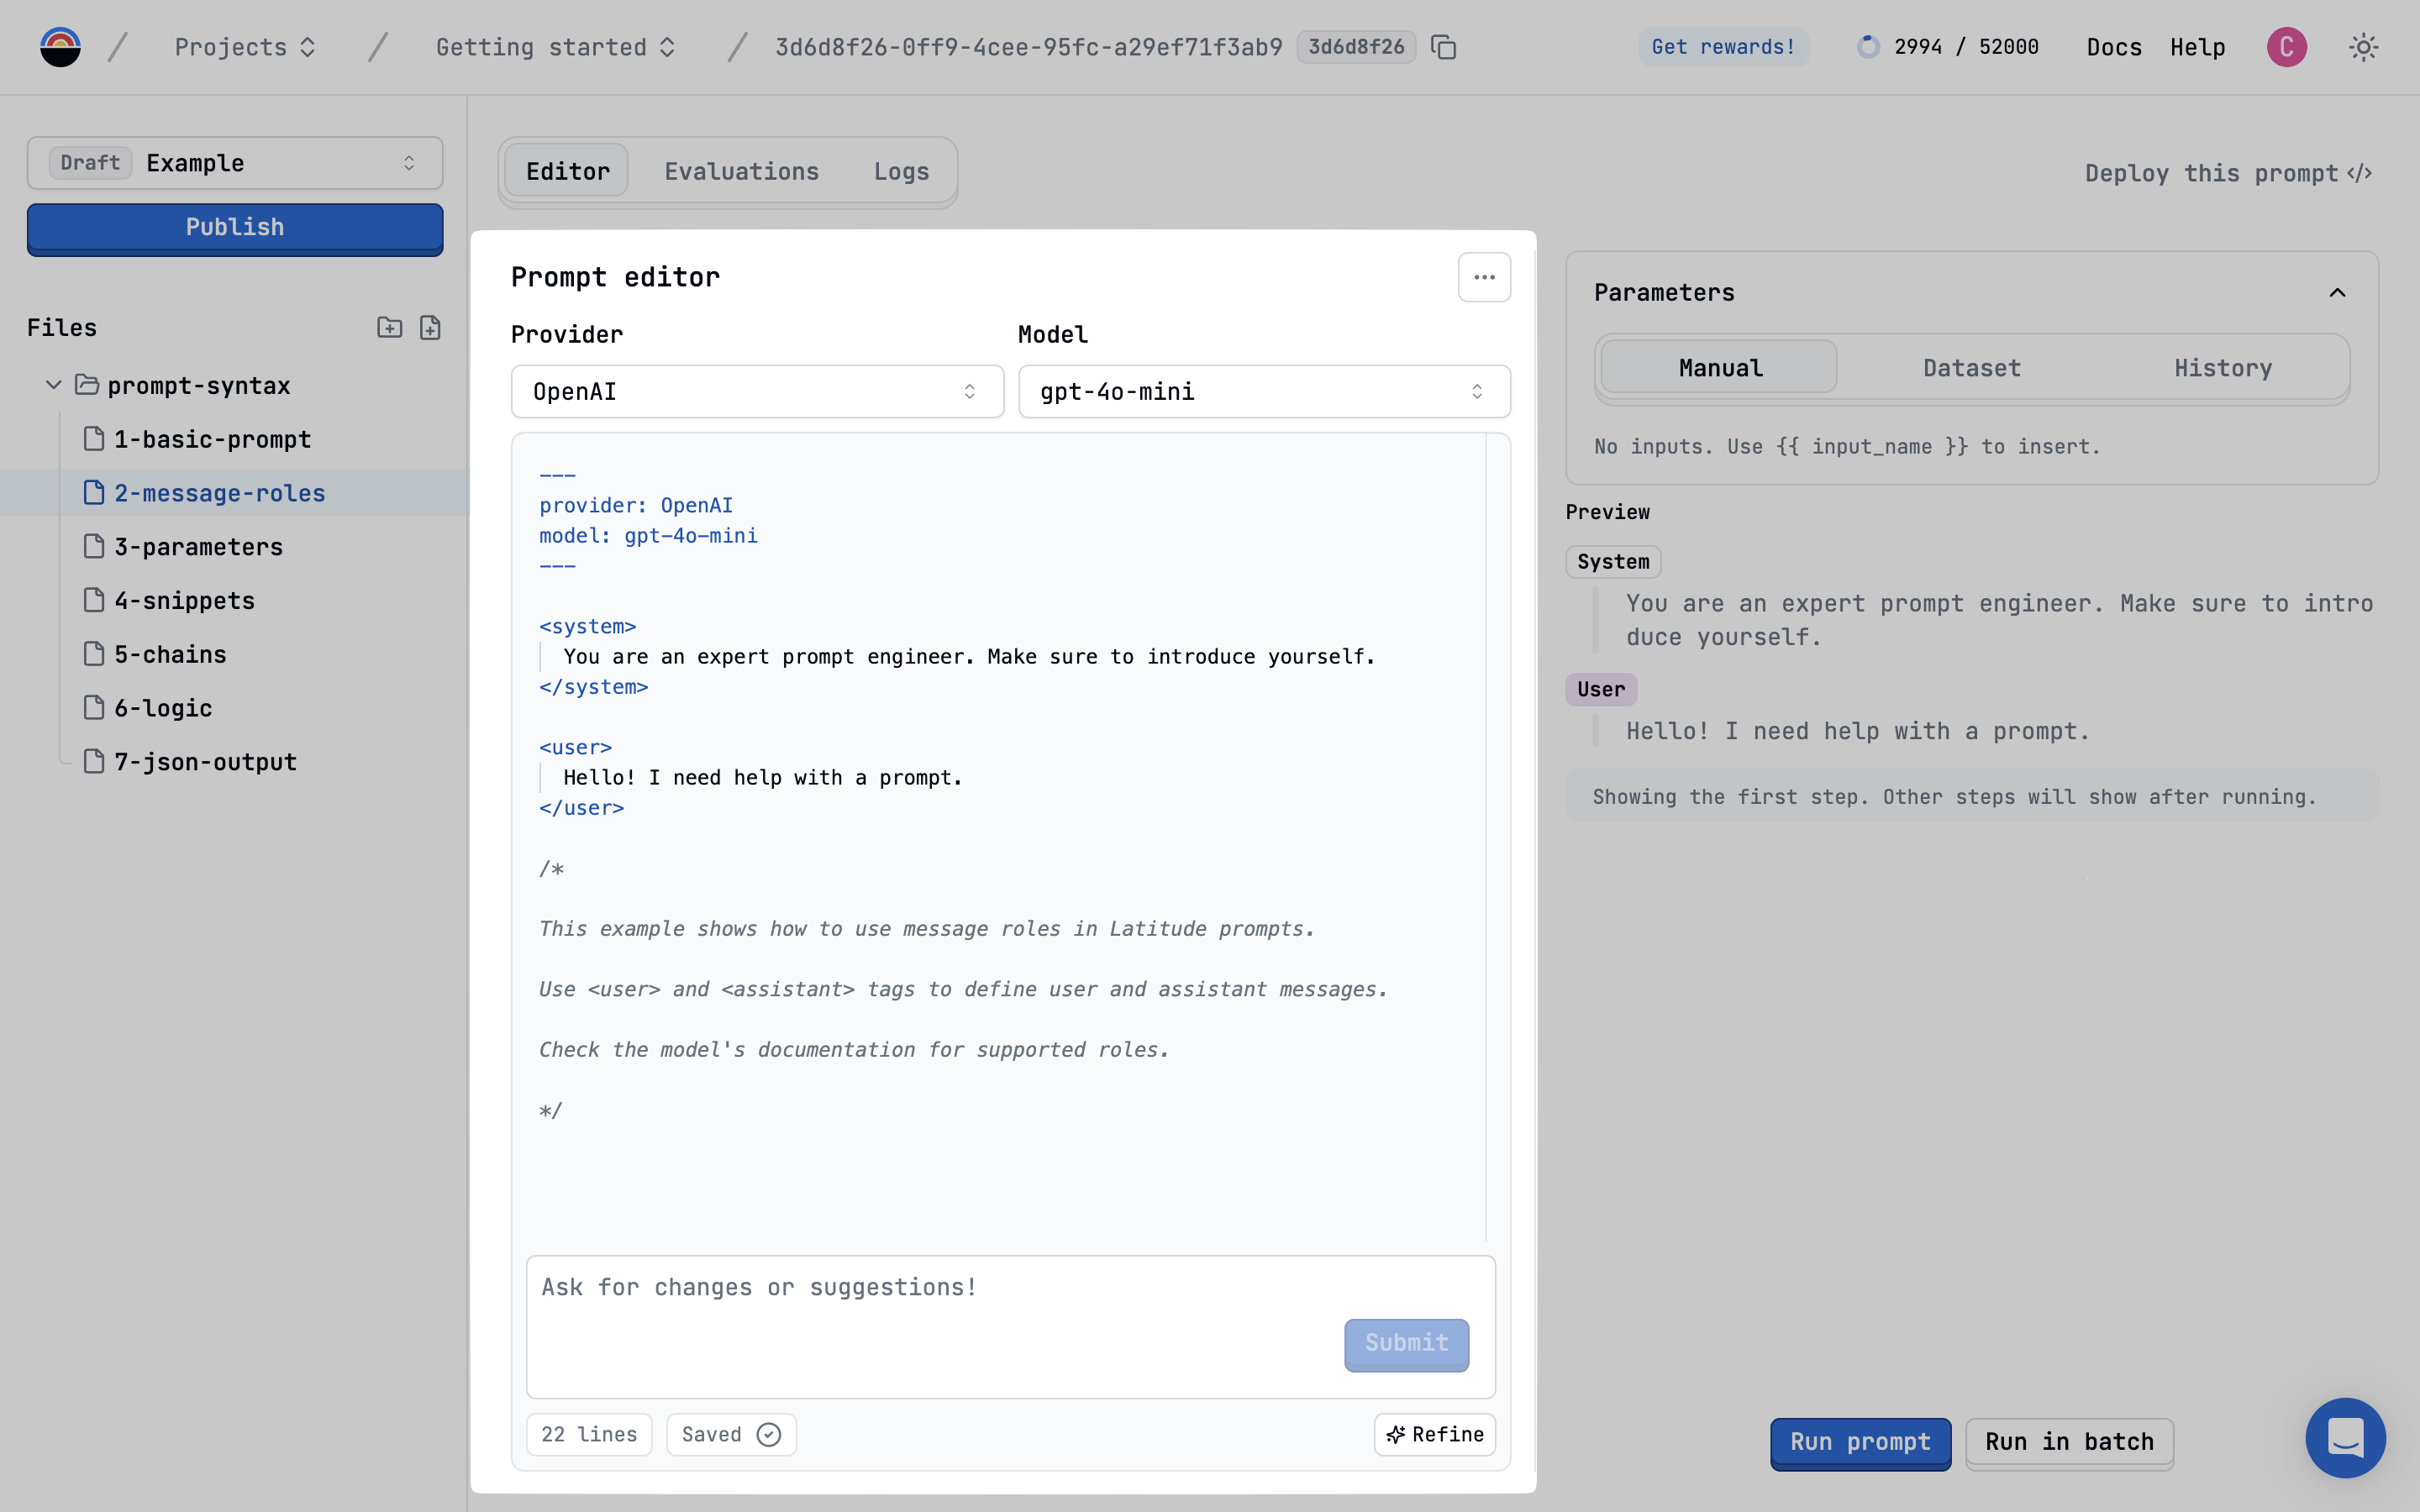Switch parameters to Dataset mode
Viewport: 2420px width, 1512px height.
coord(1971,368)
